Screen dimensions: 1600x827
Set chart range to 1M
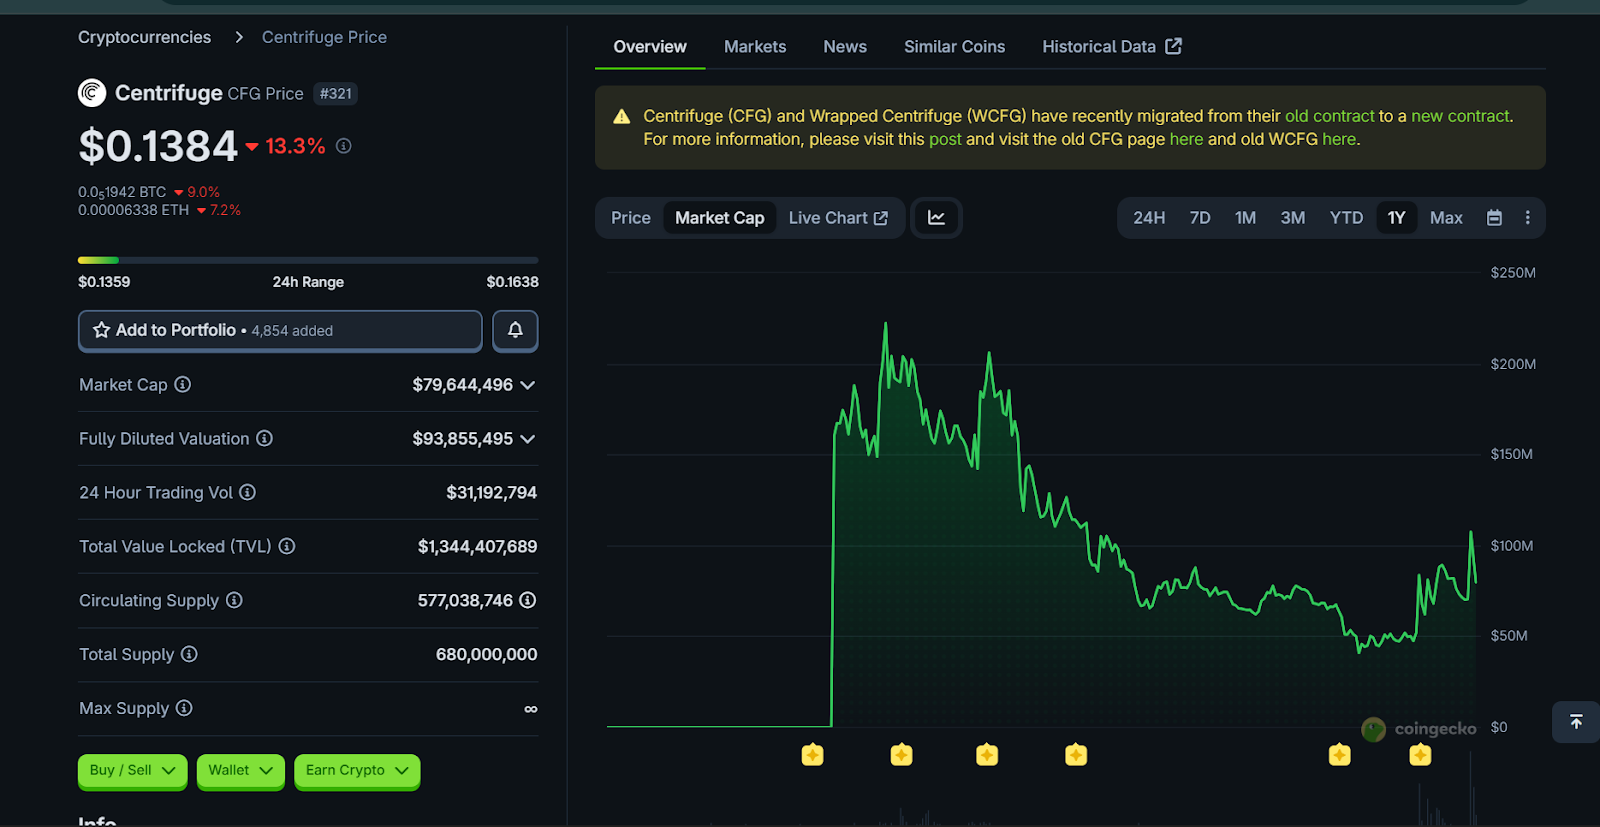1245,218
